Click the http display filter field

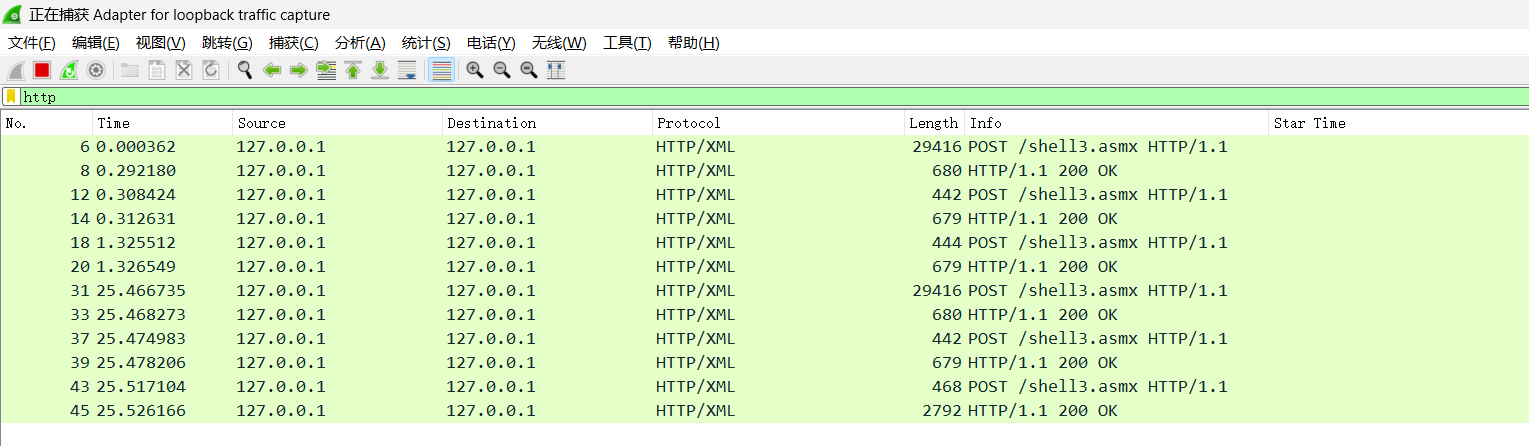(700, 97)
